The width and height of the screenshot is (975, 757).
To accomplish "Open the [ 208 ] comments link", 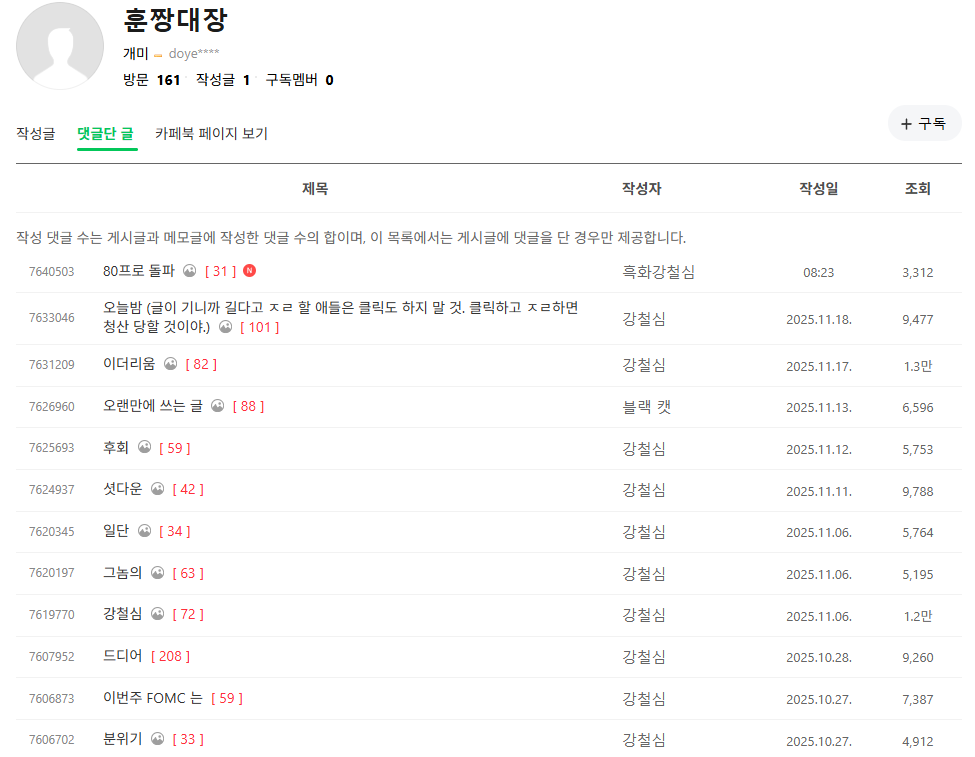I will coord(170,656).
